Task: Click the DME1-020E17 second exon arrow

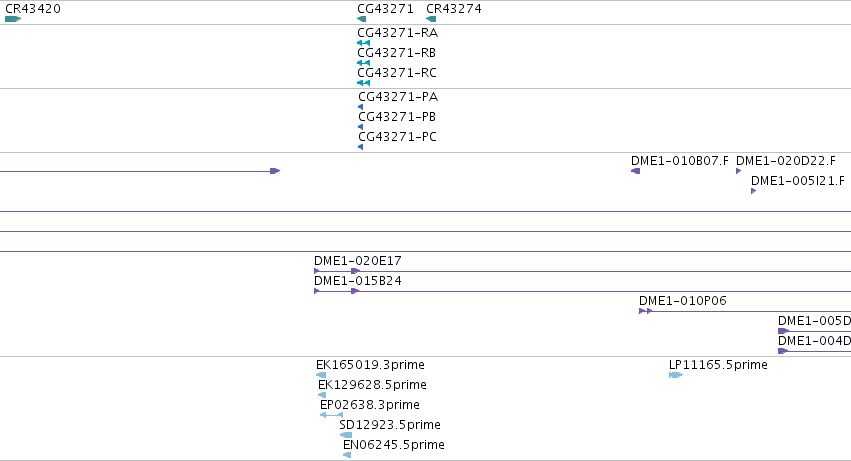Action: click(x=355, y=271)
